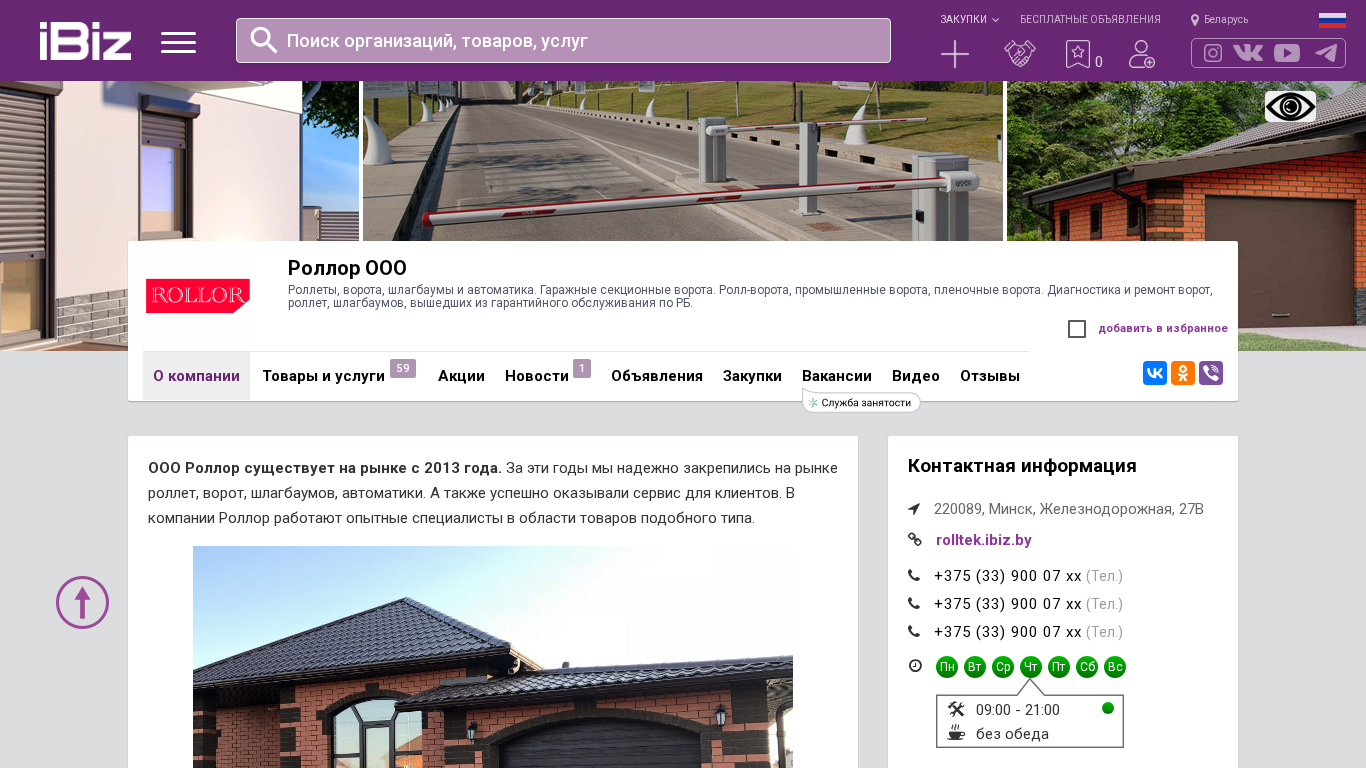Image resolution: width=1366 pixels, height=768 pixels.
Task: Click the user registration icon
Action: click(x=1141, y=54)
